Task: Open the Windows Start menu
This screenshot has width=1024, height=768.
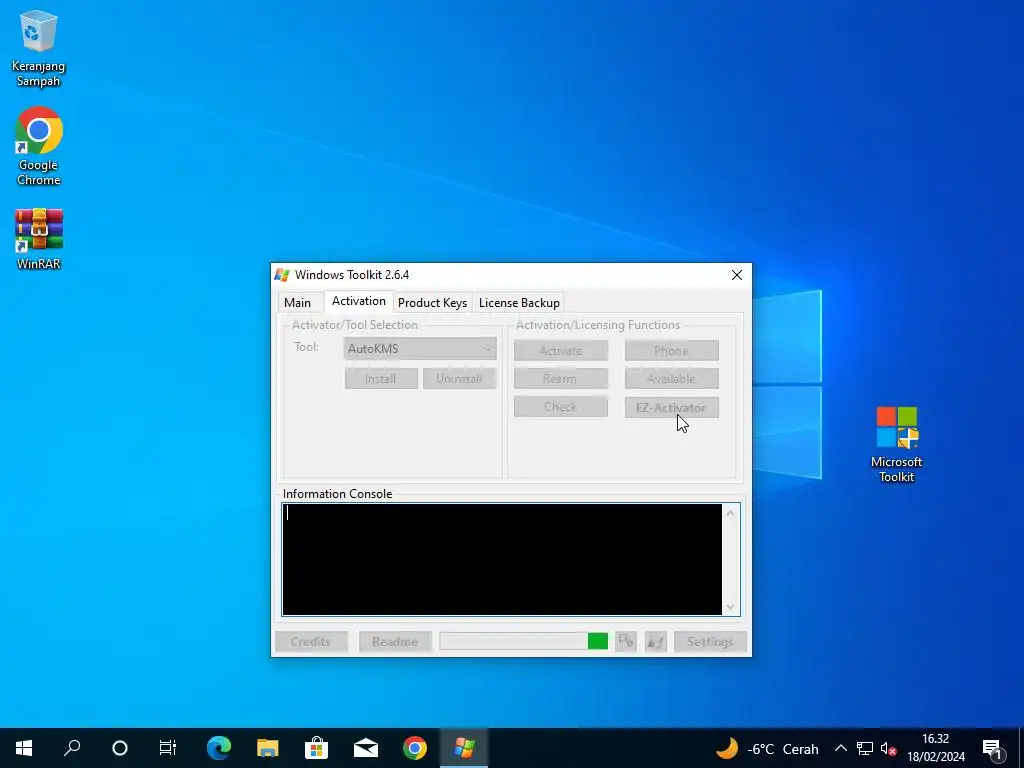Action: pos(24,748)
